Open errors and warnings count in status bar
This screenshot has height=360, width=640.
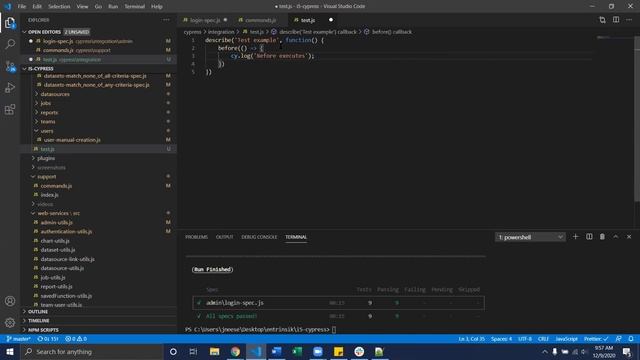pyautogui.click(x=76, y=339)
